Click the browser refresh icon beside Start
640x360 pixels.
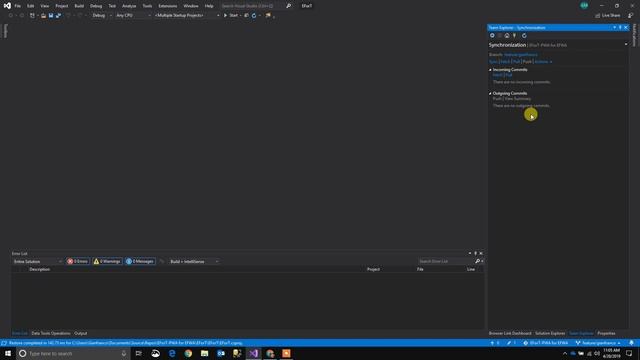[x=254, y=16]
